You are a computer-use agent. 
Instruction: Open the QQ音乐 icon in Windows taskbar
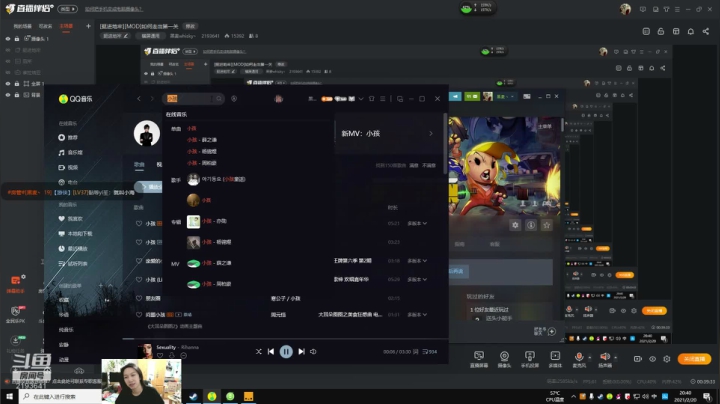[x=212, y=396]
